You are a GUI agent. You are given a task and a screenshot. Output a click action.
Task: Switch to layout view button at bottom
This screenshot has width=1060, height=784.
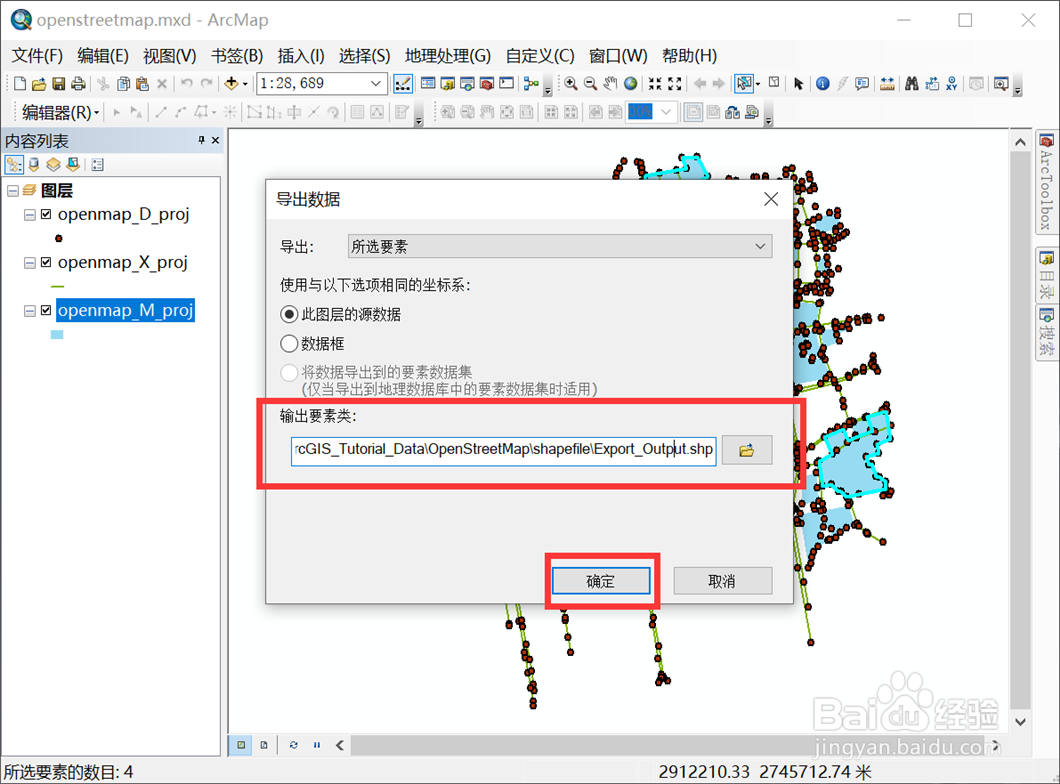click(264, 745)
